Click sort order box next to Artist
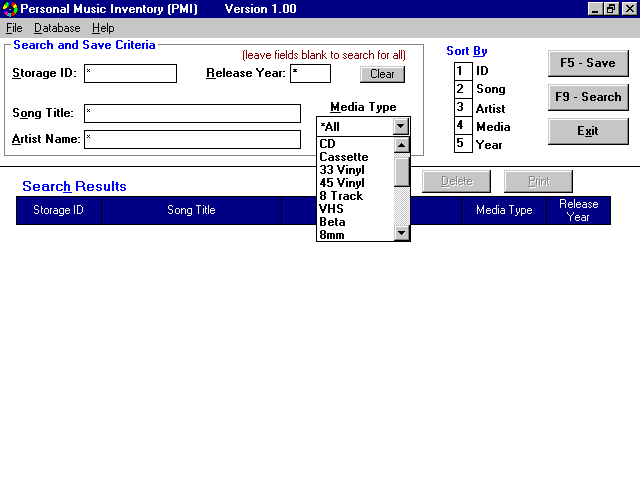The height and width of the screenshot is (480, 640). click(x=461, y=108)
